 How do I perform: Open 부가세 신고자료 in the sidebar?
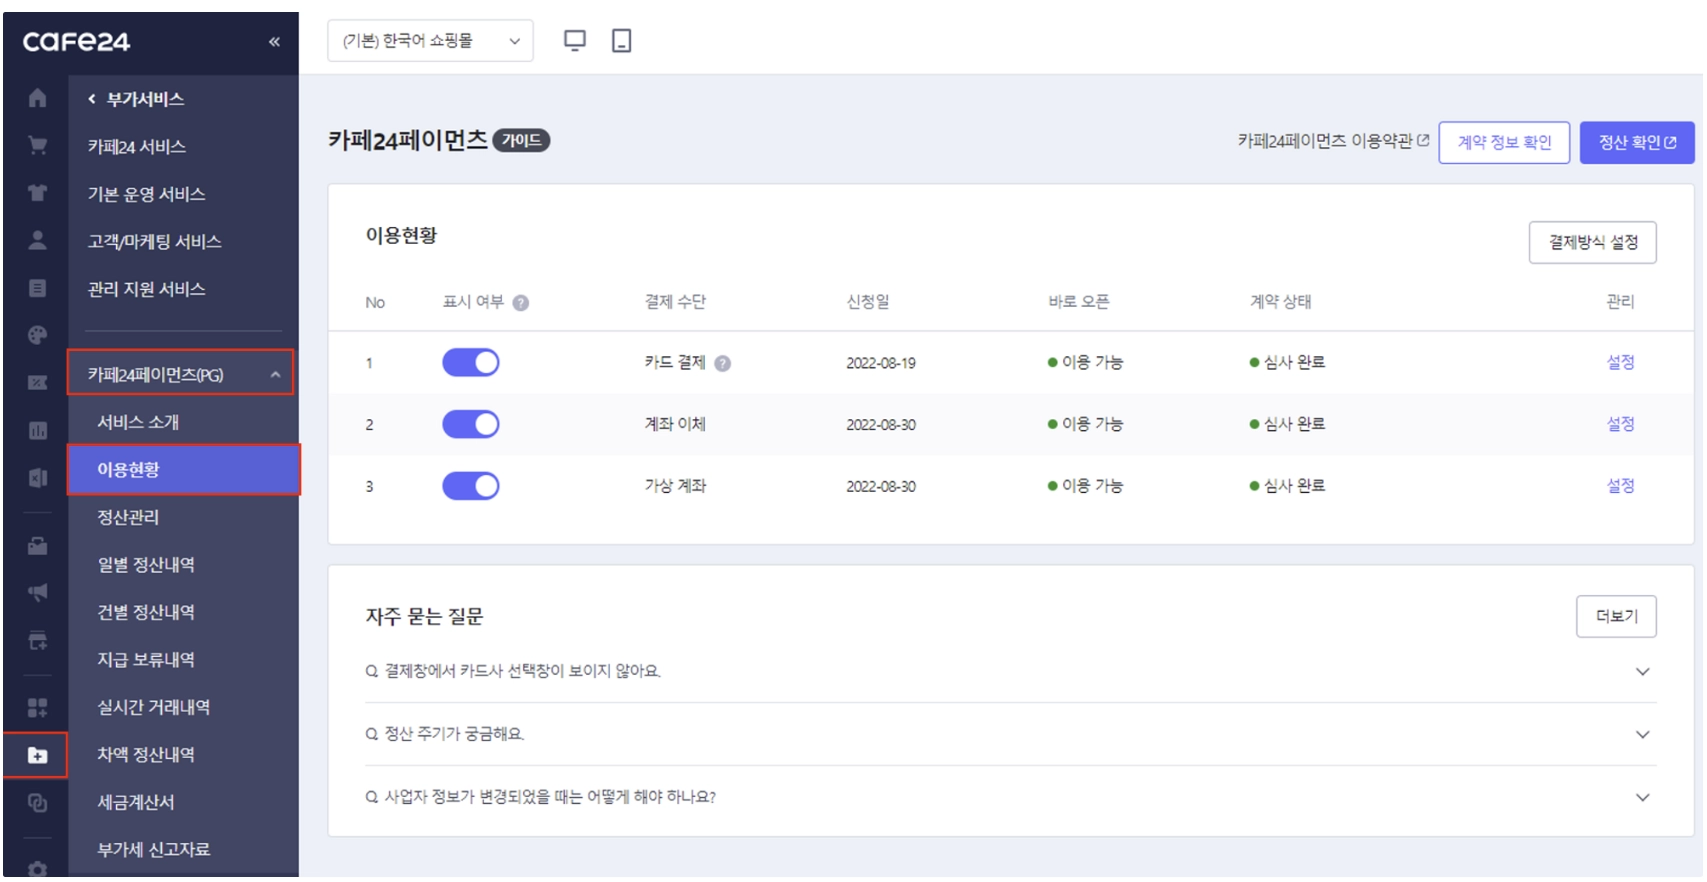pos(154,850)
